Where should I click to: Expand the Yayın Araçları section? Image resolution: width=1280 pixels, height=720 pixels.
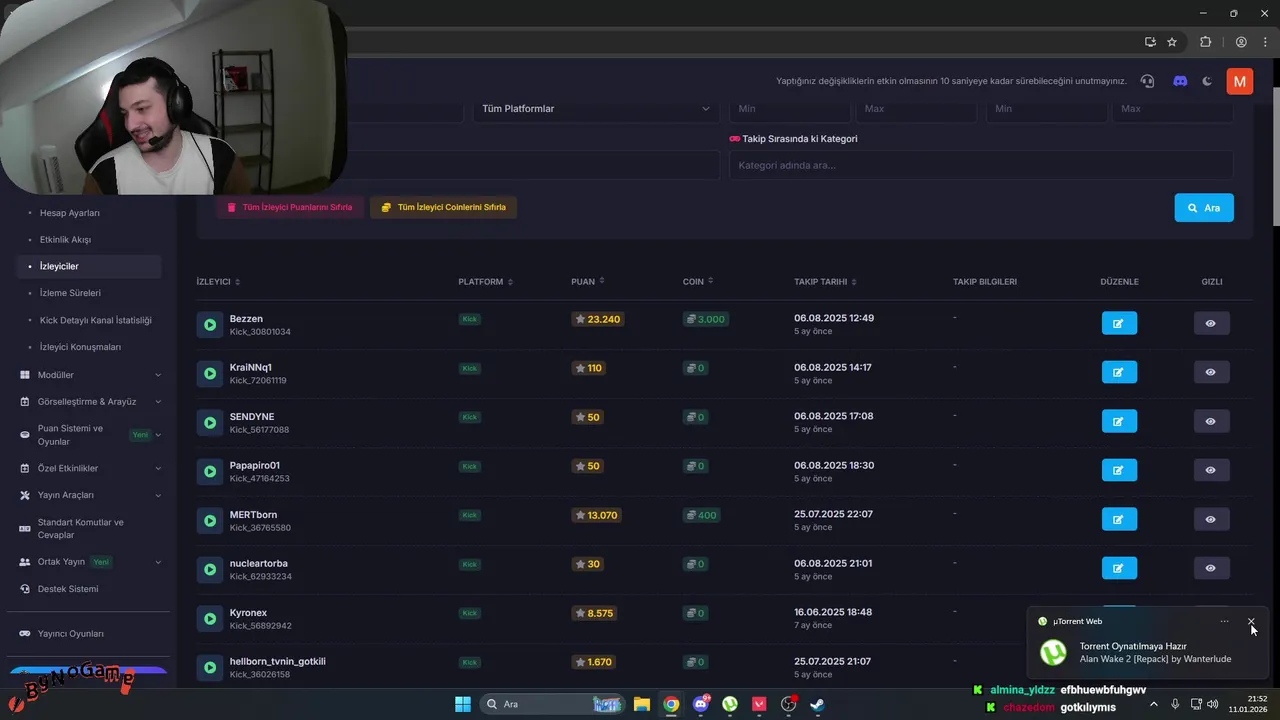click(90, 495)
